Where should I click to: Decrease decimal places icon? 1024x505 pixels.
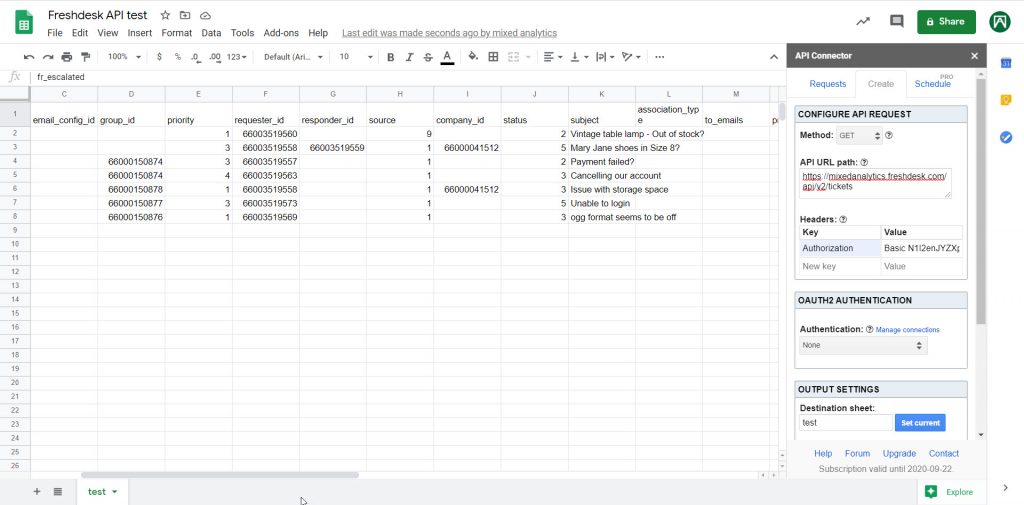[x=195, y=57]
